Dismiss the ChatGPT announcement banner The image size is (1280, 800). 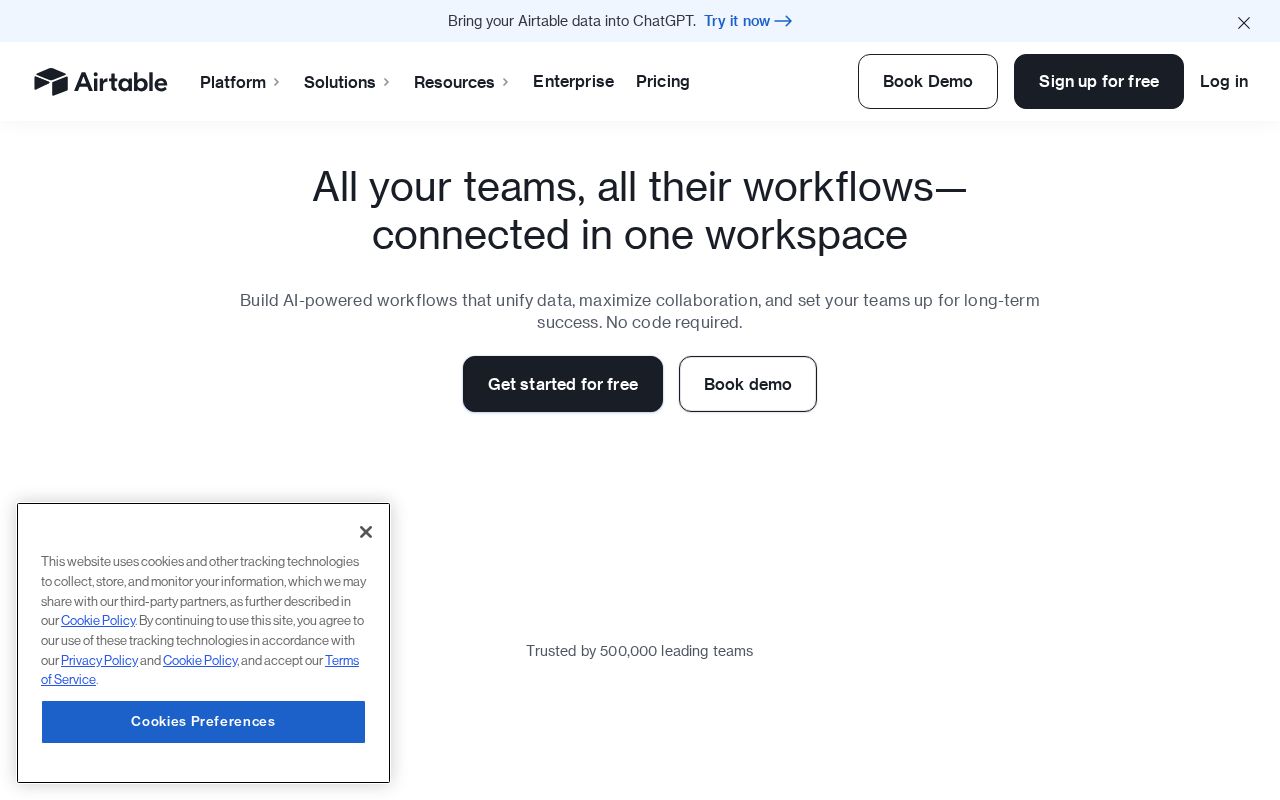(x=1244, y=22)
